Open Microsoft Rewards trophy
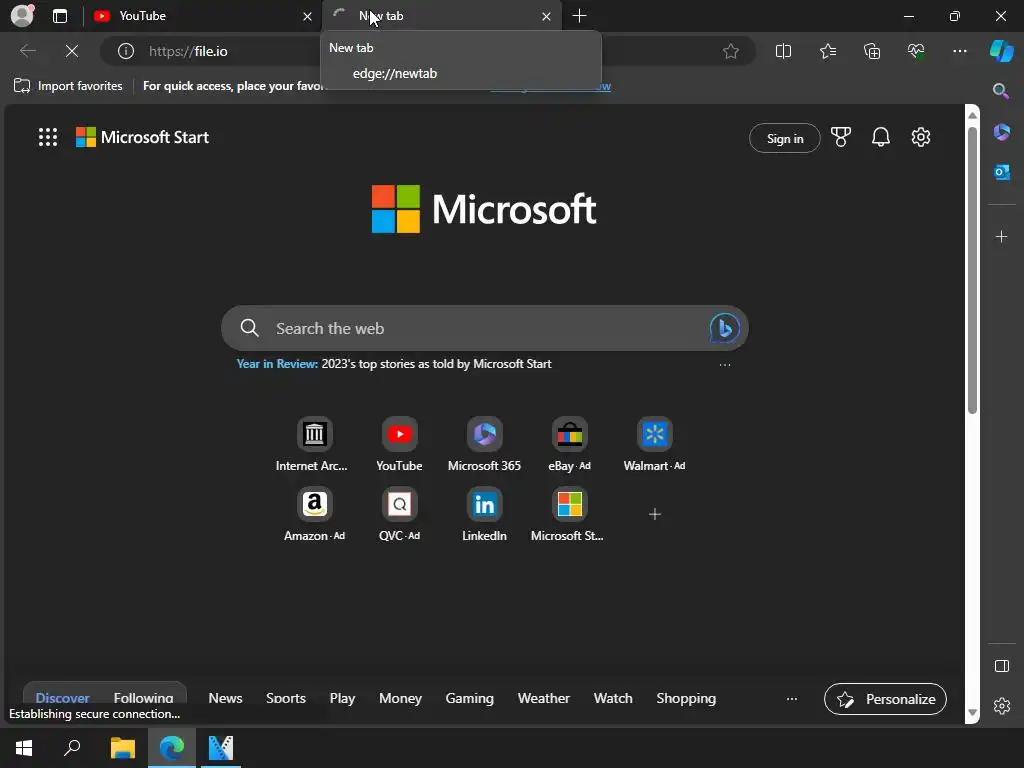This screenshot has width=1024, height=768. (x=840, y=137)
